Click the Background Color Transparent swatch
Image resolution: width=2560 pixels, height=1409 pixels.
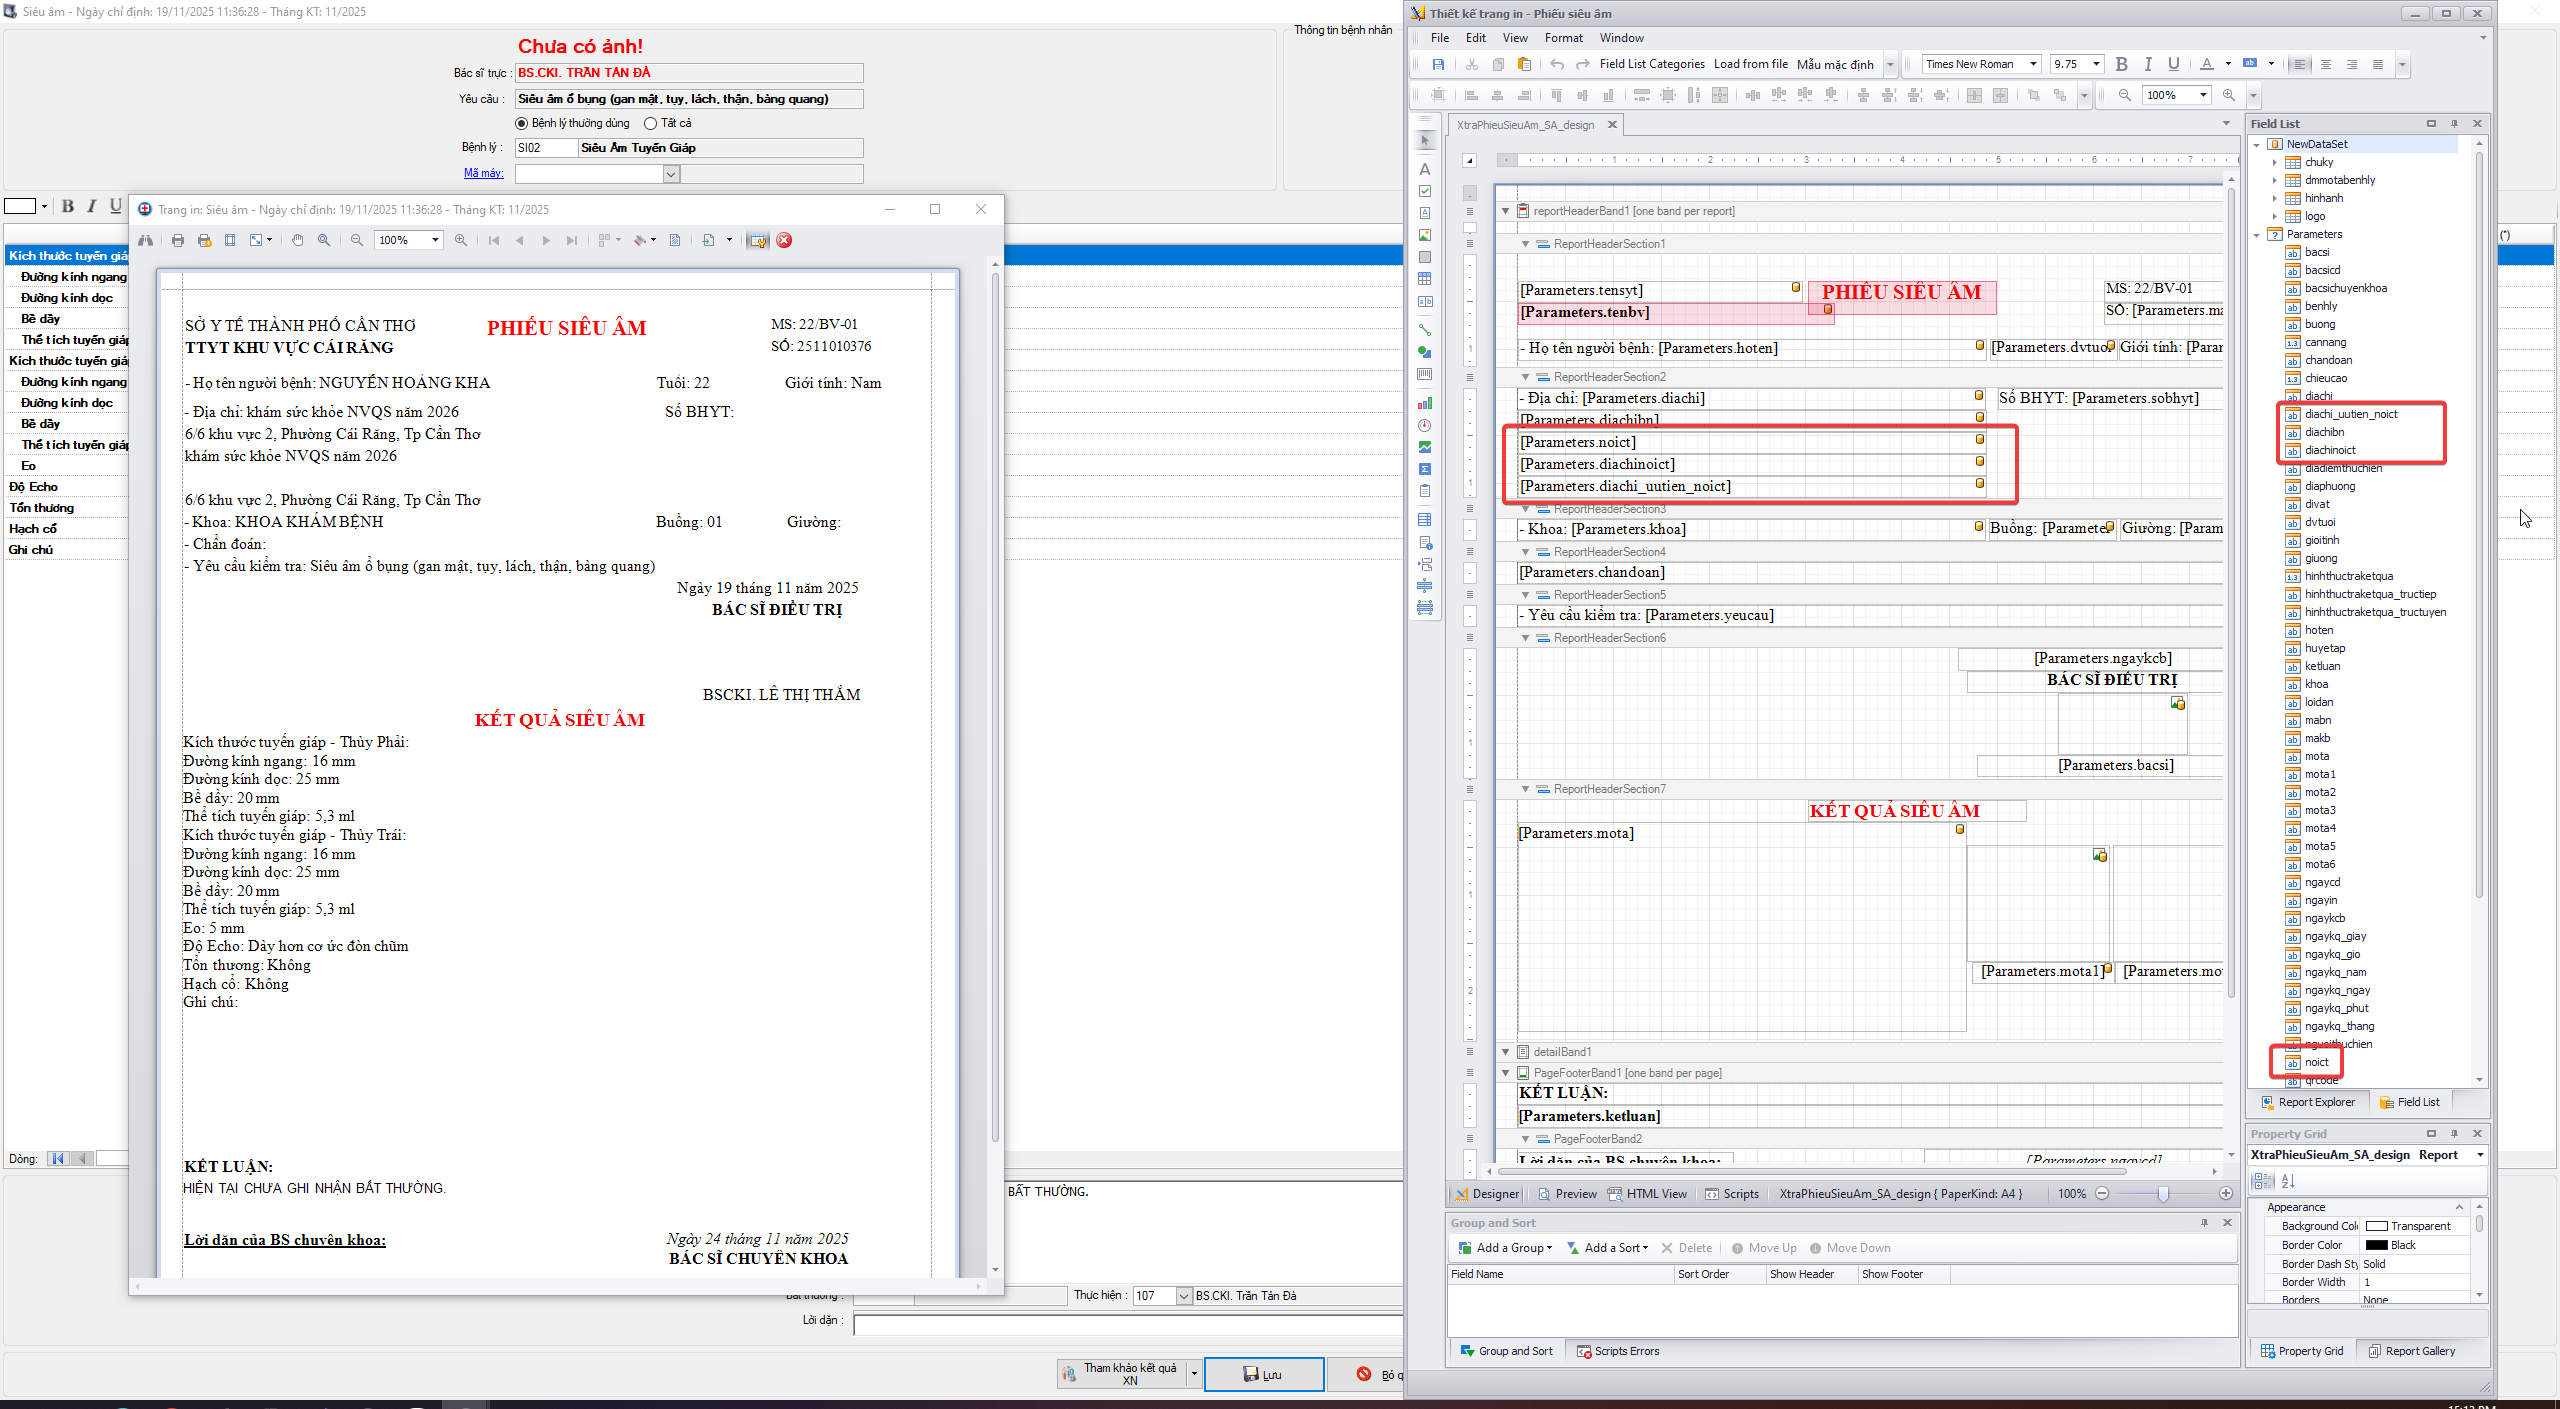[2377, 1226]
